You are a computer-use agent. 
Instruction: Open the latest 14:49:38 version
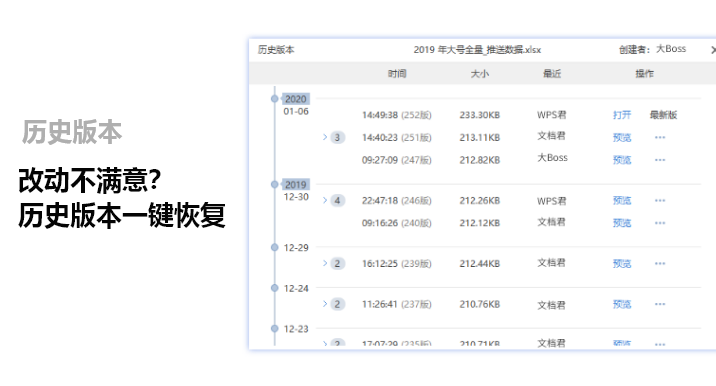(x=621, y=115)
